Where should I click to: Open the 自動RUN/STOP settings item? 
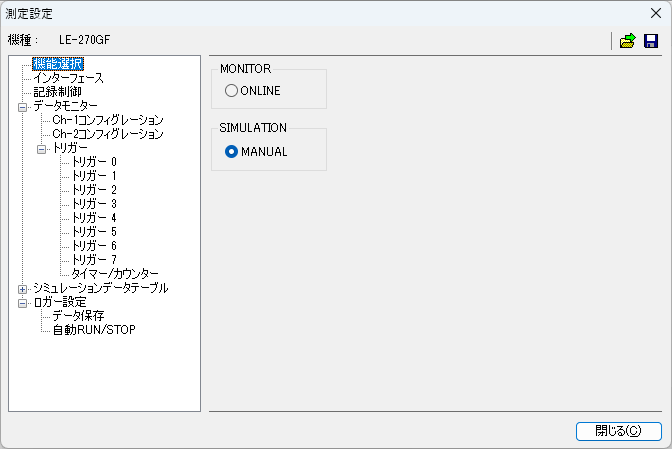(94, 330)
